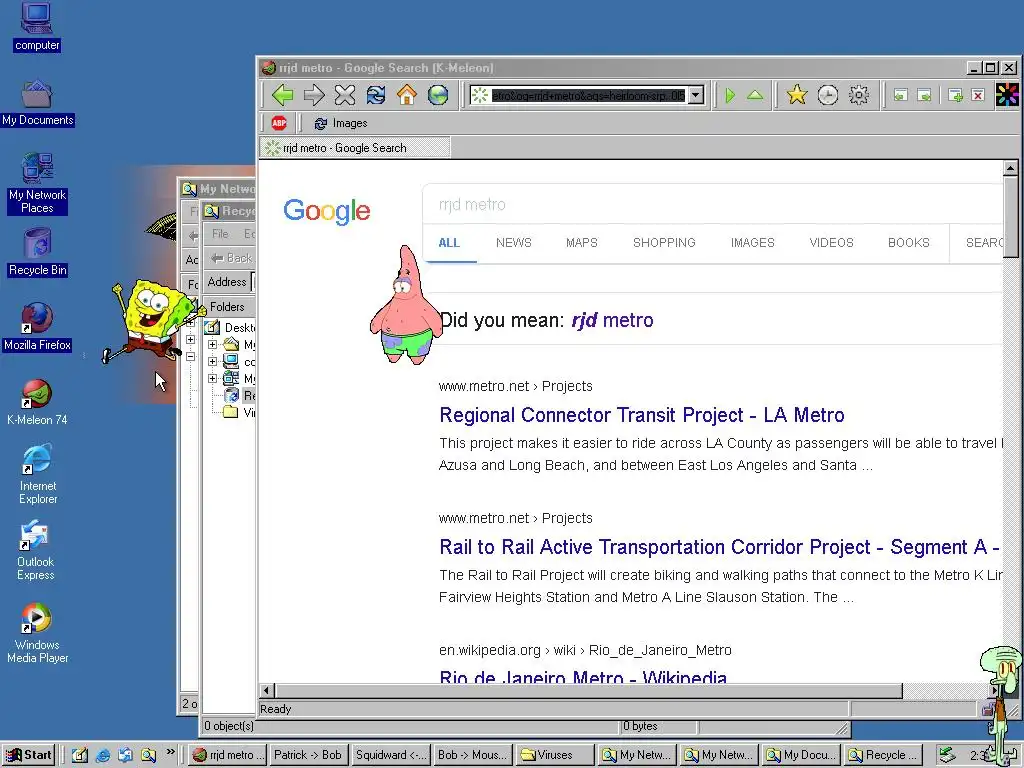Open bookmarks with the yellow star icon
The height and width of the screenshot is (768, 1024).
tap(797, 95)
